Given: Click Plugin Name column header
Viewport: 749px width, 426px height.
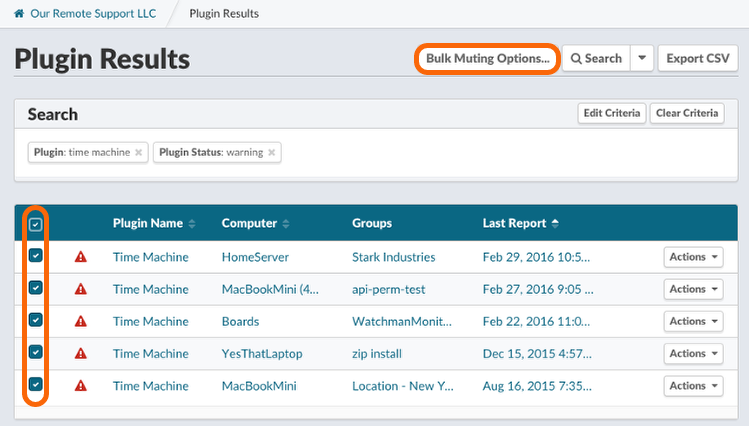Looking at the screenshot, I should click(x=148, y=224).
